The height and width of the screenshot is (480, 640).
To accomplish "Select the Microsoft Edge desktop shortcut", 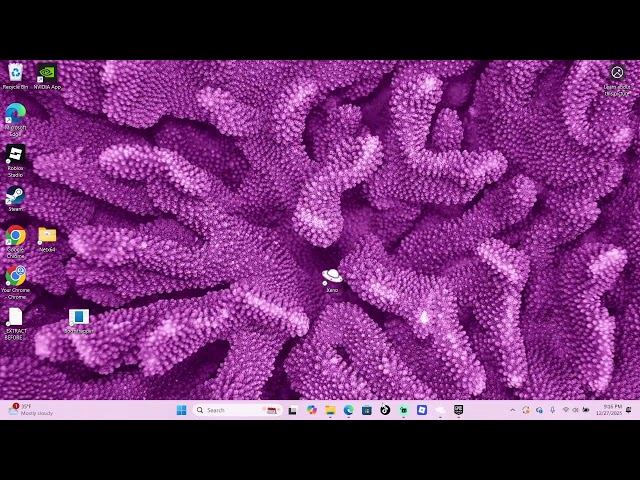I will (16, 119).
